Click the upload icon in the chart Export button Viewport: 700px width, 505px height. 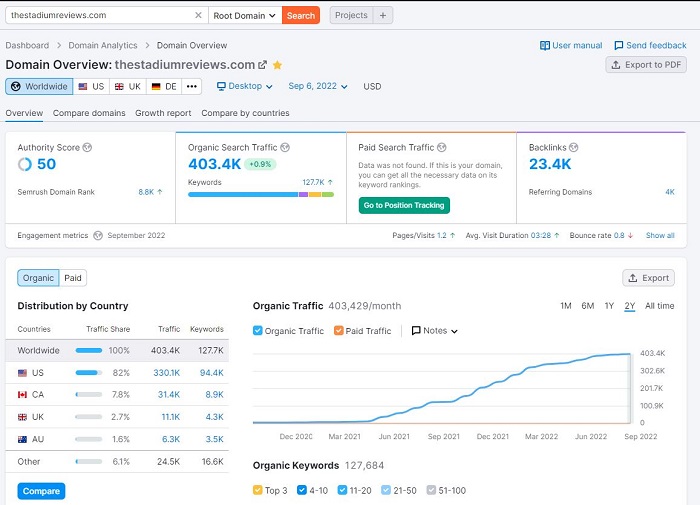click(x=633, y=278)
